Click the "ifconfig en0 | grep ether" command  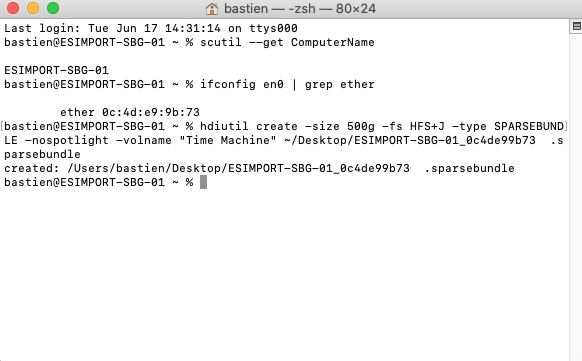287,85
